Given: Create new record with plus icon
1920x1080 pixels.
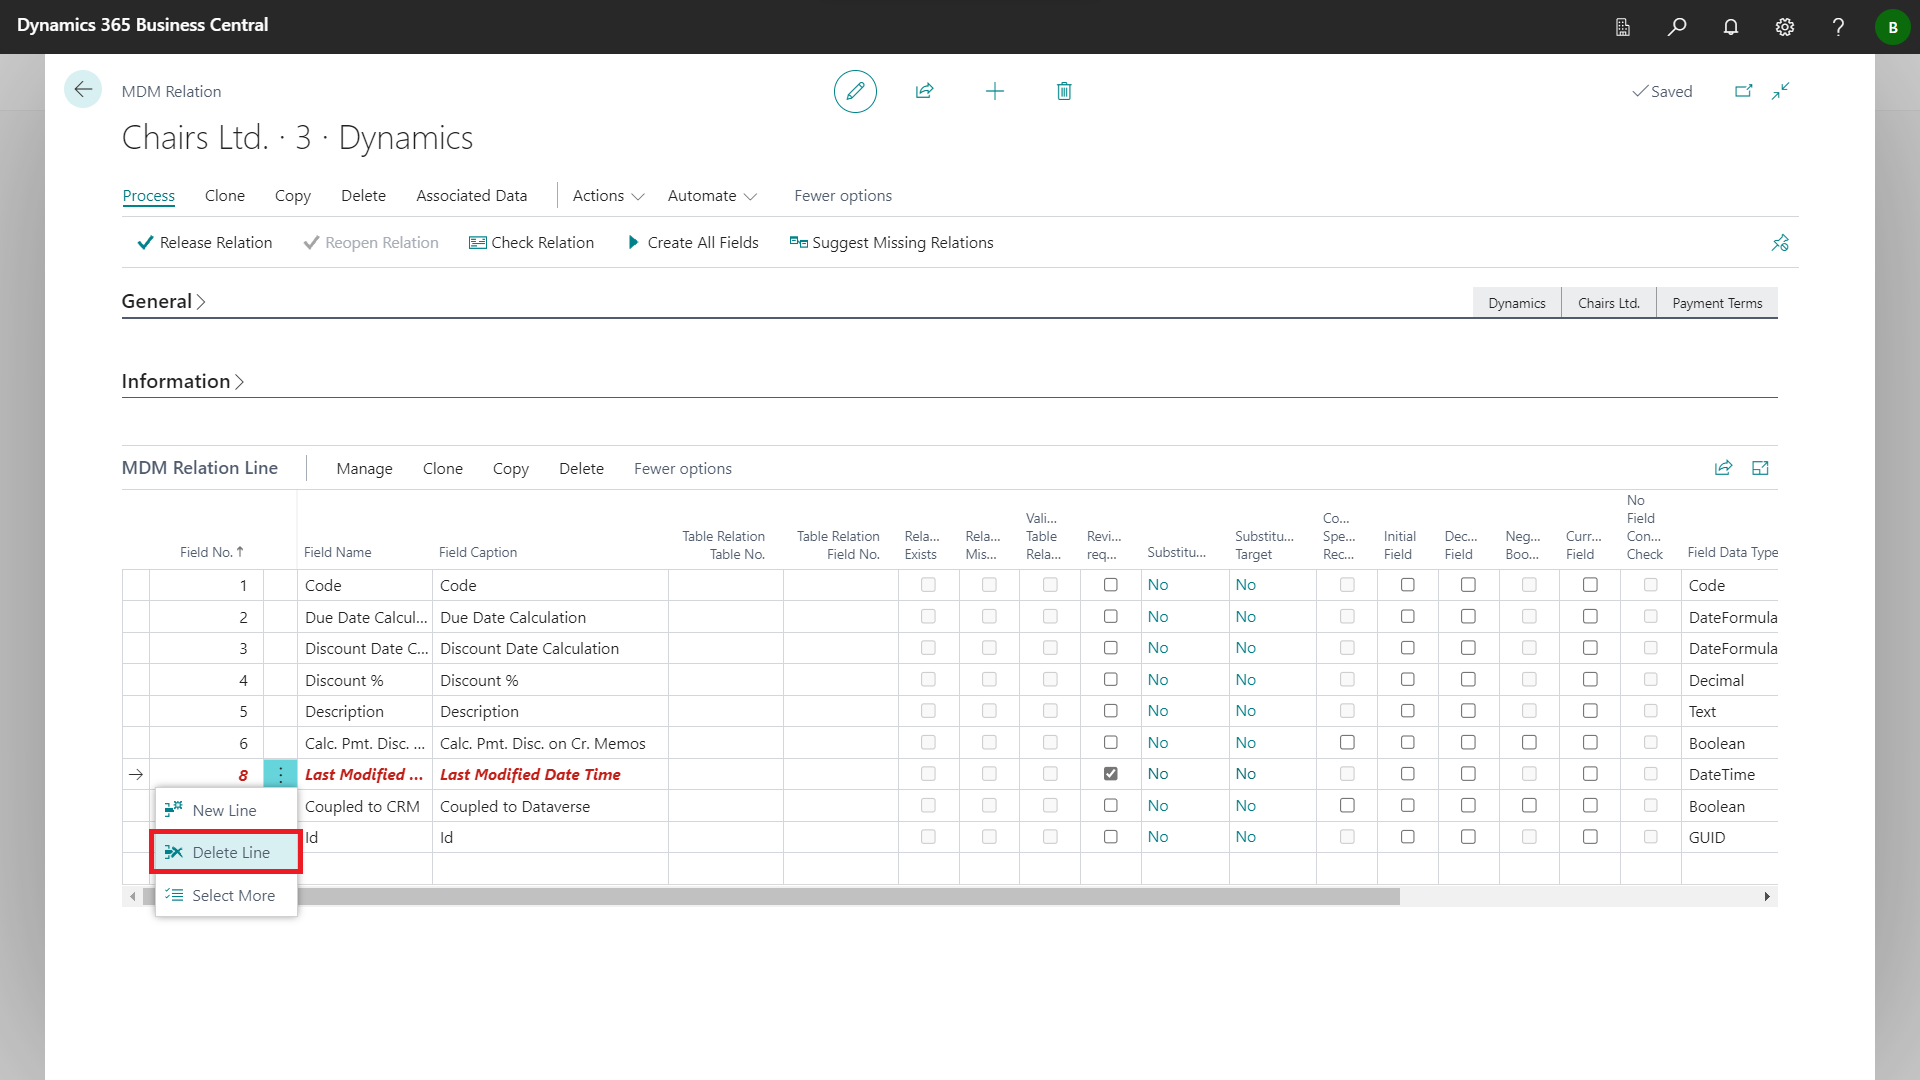Looking at the screenshot, I should click(x=994, y=91).
